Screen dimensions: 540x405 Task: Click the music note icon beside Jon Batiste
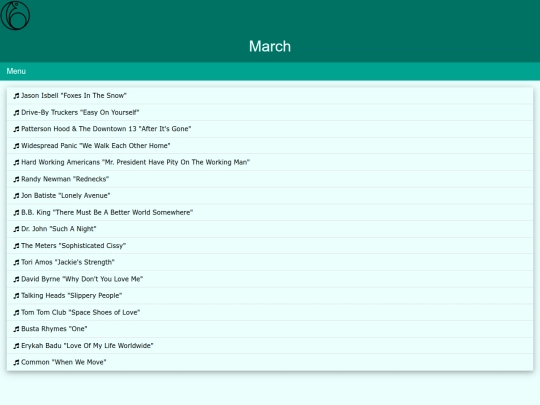[x=16, y=196]
